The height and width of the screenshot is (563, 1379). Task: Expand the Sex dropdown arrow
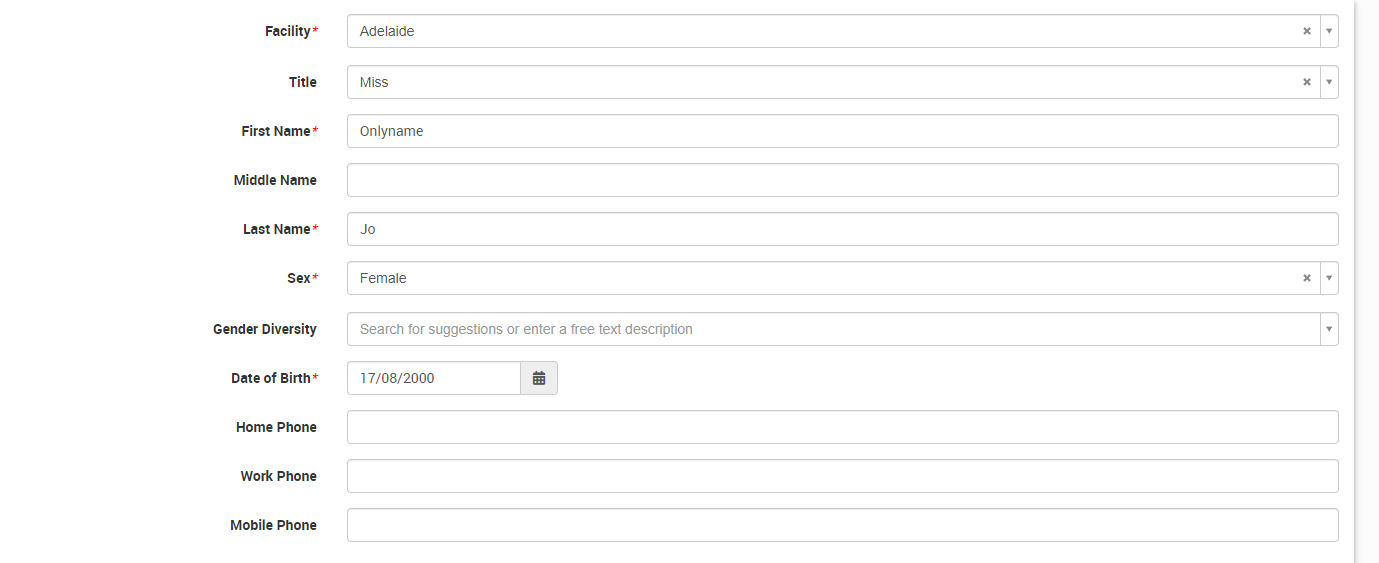[x=1329, y=278]
